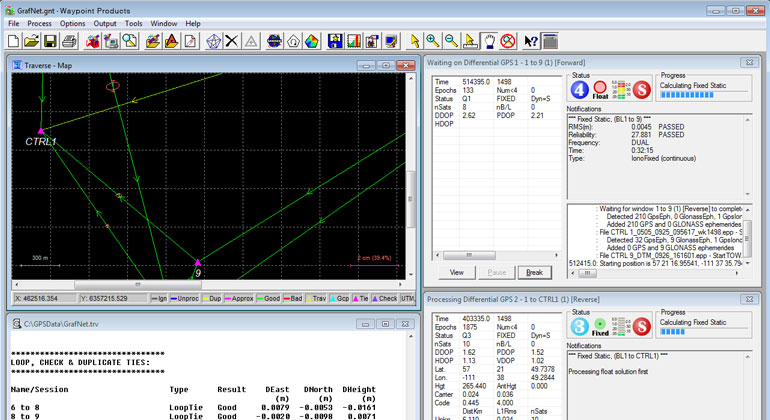Screen dimensions: 770x420
Task: Click the Break button in GPS 1 window
Action: (x=534, y=272)
